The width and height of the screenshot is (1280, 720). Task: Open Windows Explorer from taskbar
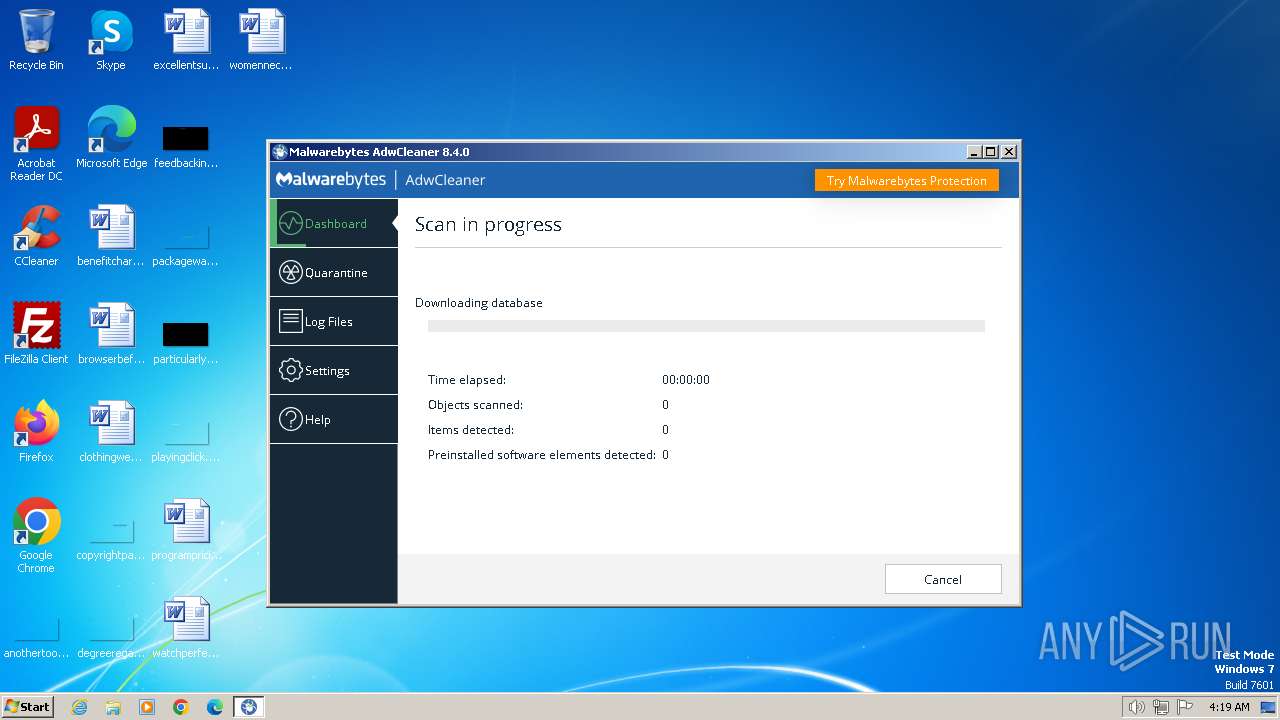point(113,707)
